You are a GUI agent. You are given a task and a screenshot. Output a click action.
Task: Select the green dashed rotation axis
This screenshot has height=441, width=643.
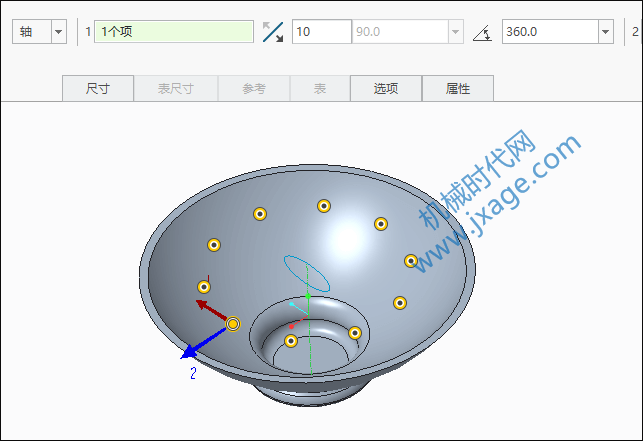[309, 320]
